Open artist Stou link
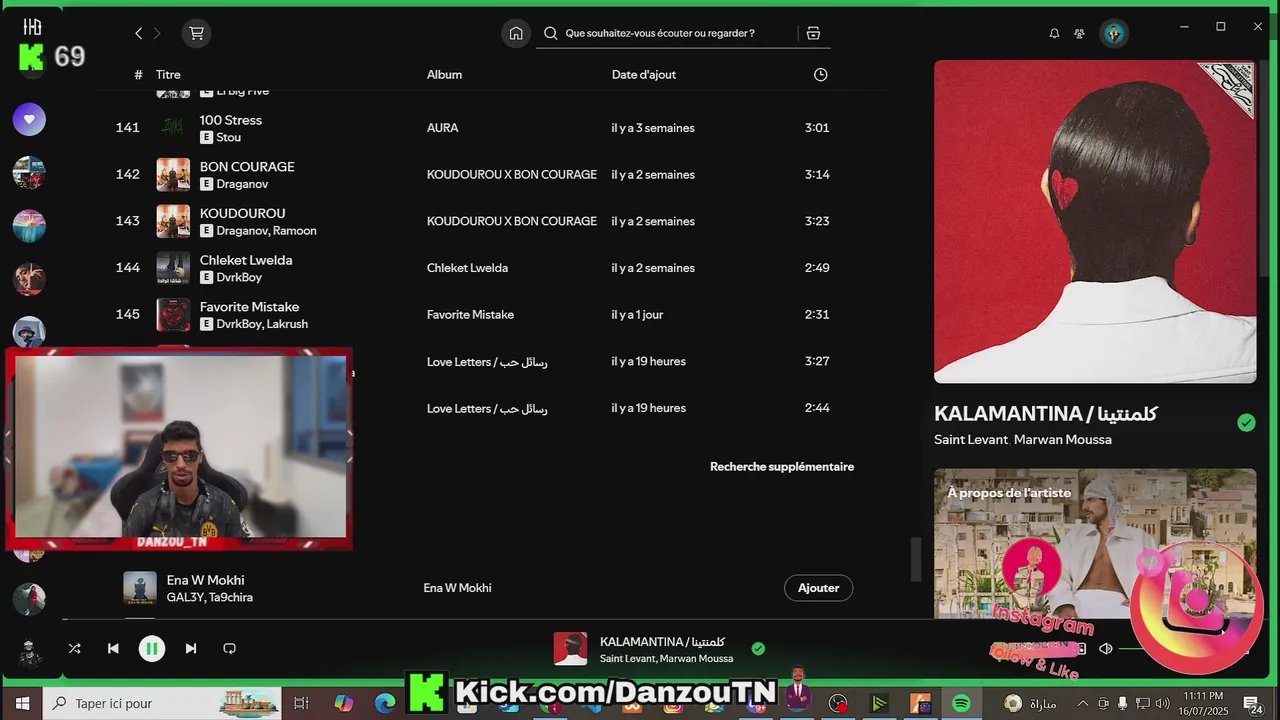The height and width of the screenshot is (720, 1280). click(x=228, y=138)
